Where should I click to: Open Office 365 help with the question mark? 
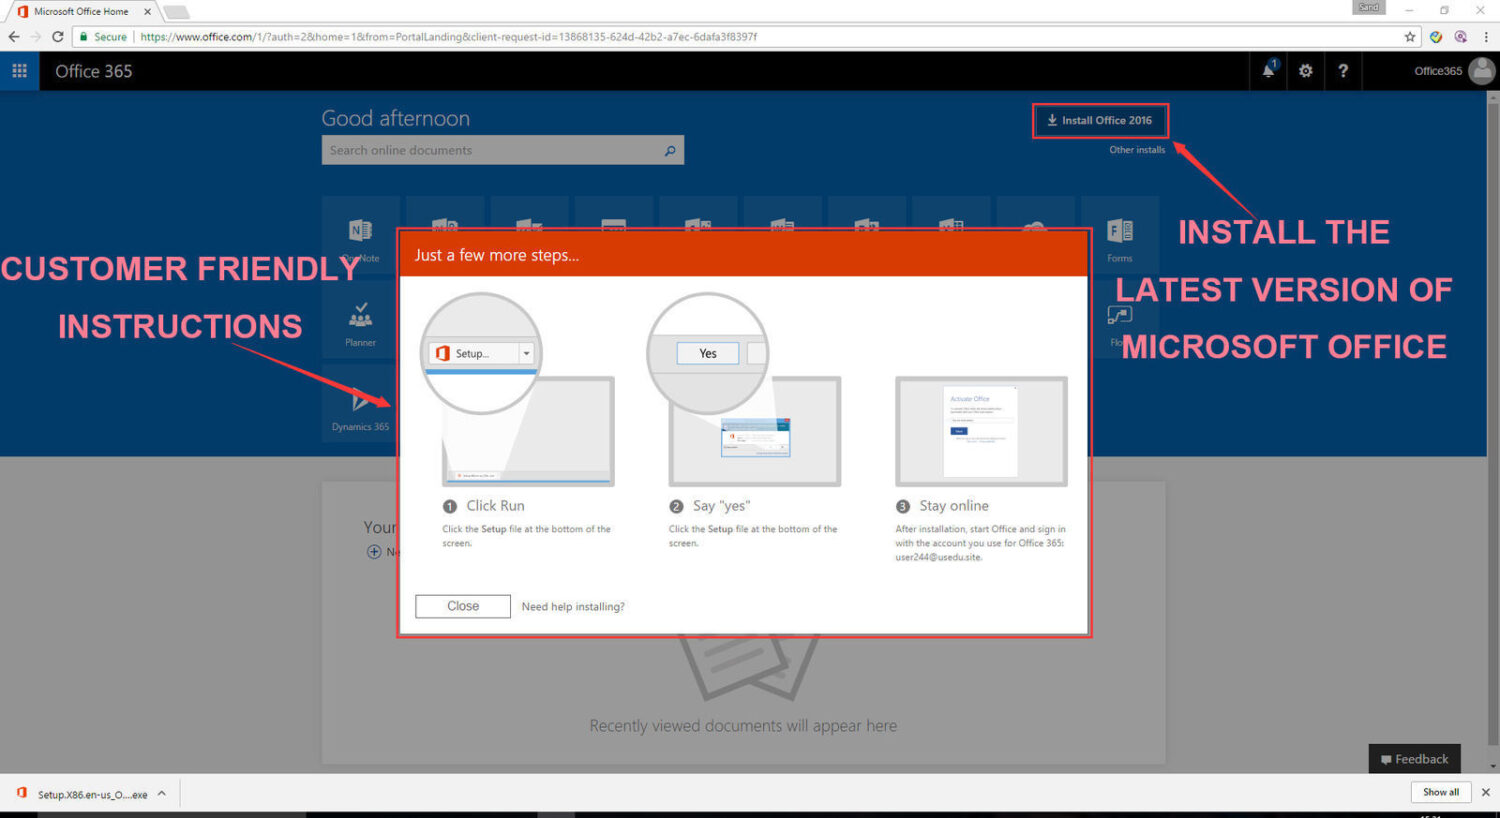point(1343,71)
